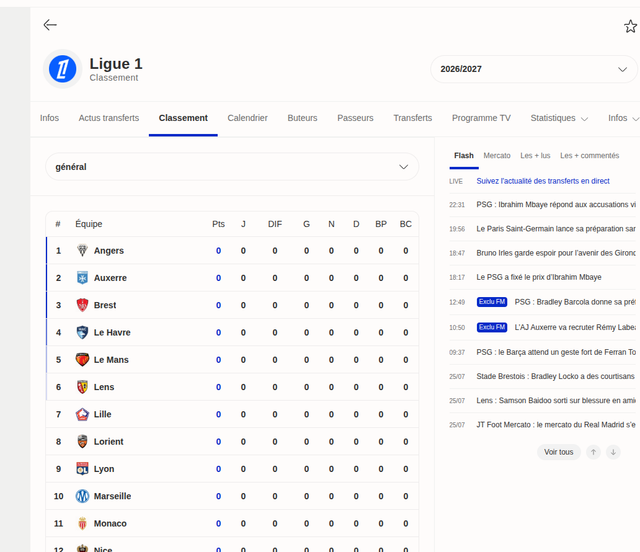The image size is (640, 552).
Task: Select the Flash news tab
Action: (464, 156)
